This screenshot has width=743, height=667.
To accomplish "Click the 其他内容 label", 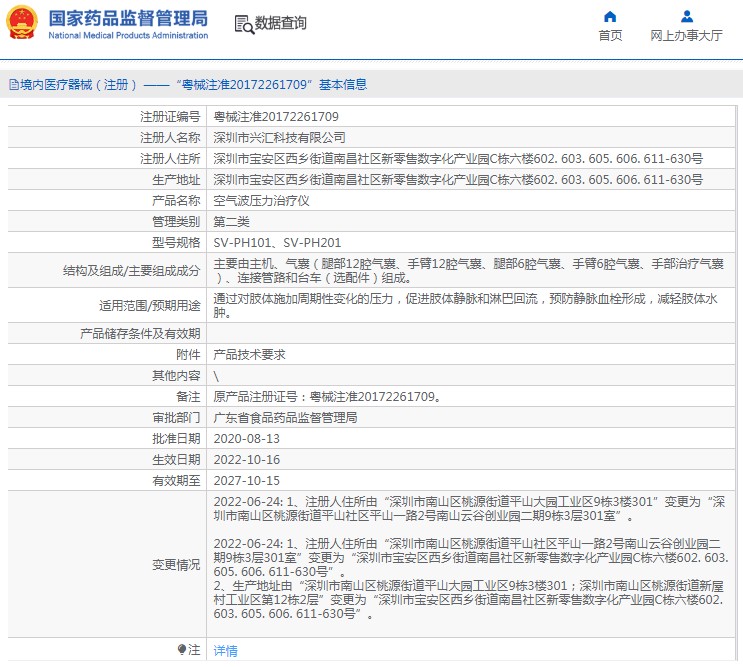I will click(176, 376).
